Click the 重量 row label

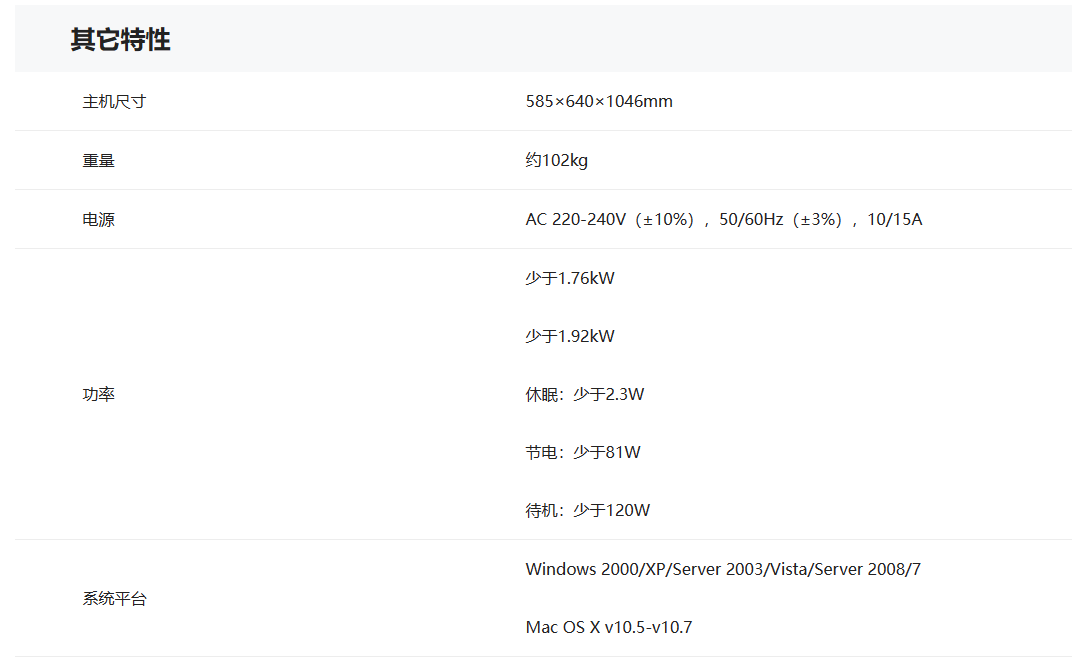coord(98,160)
